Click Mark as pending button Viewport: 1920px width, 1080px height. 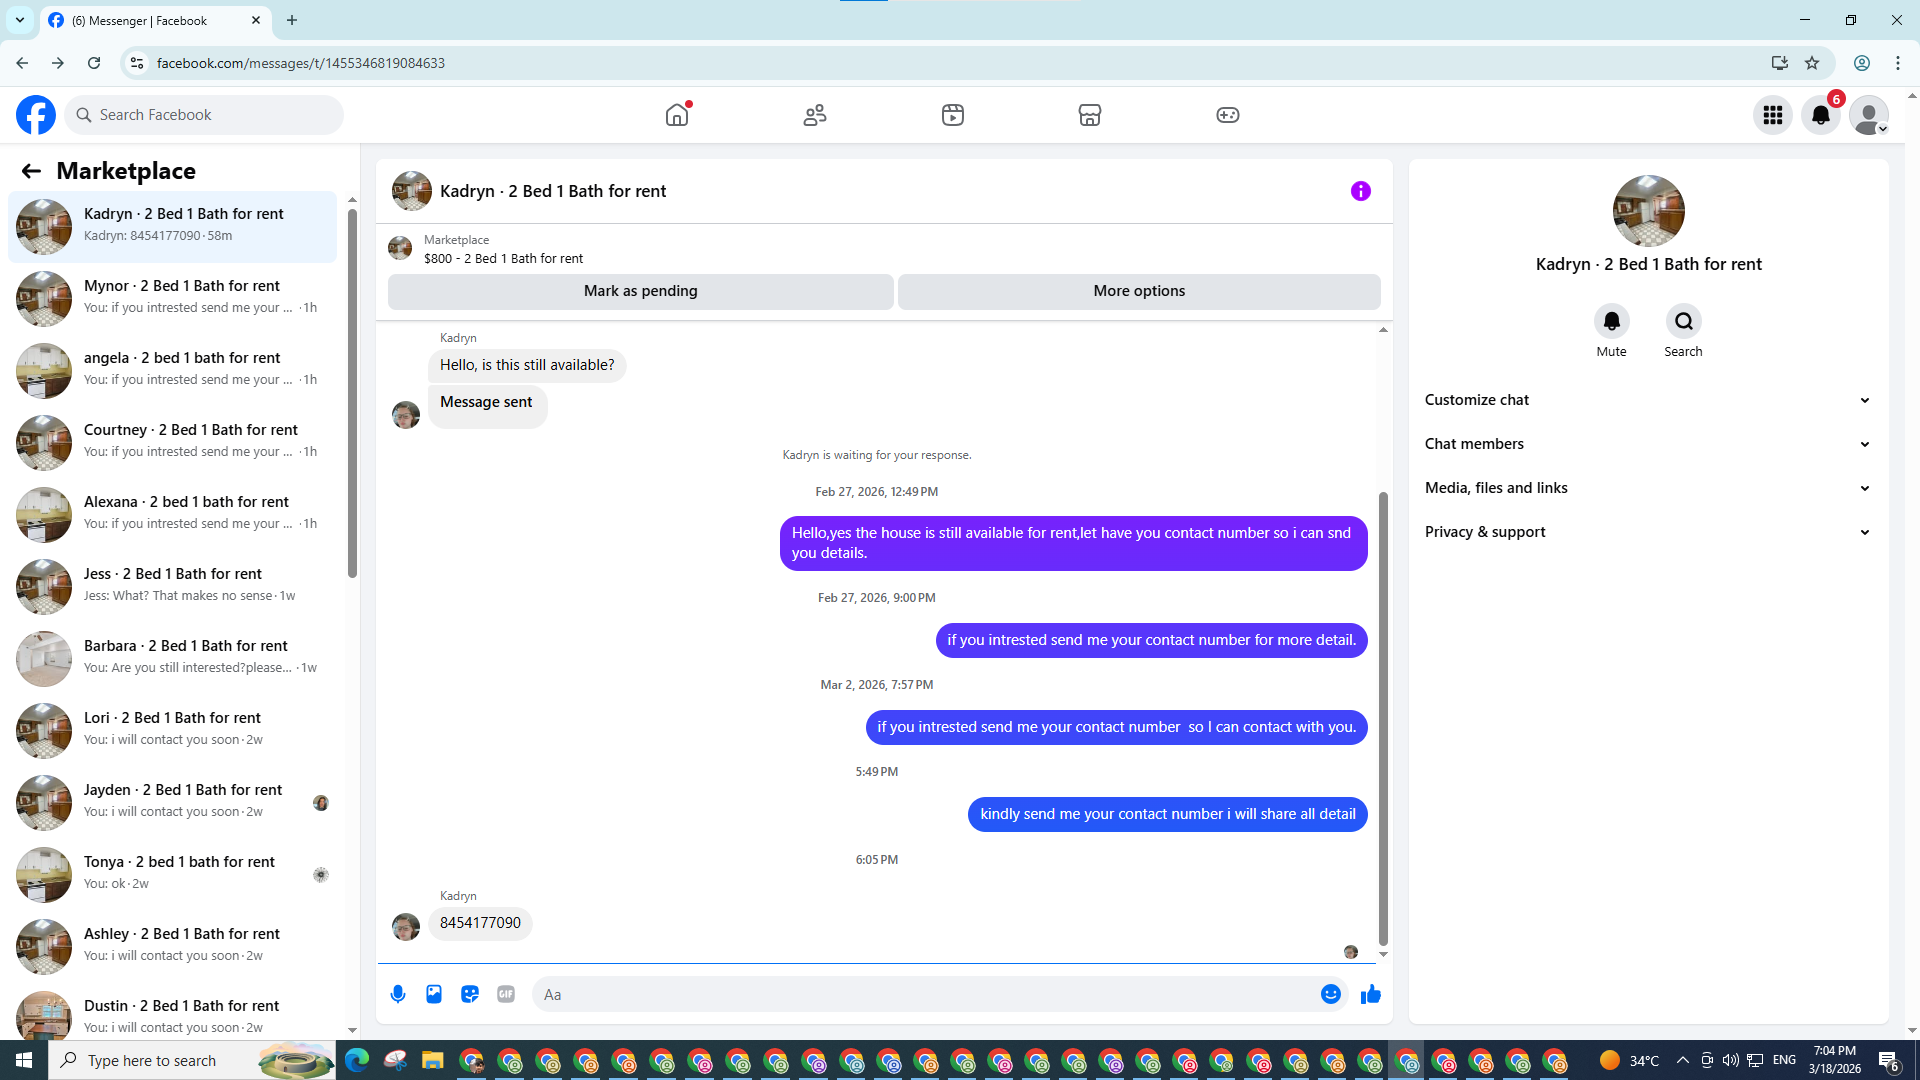[x=640, y=291]
